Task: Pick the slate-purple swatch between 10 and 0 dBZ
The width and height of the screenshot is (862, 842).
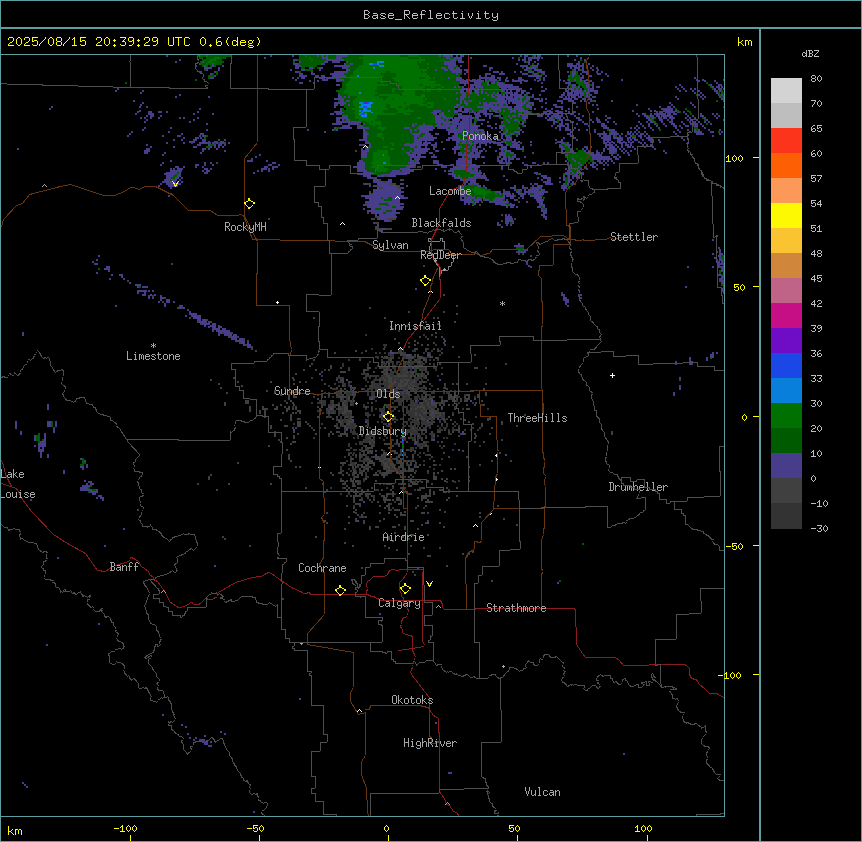Action: pyautogui.click(x=786, y=466)
